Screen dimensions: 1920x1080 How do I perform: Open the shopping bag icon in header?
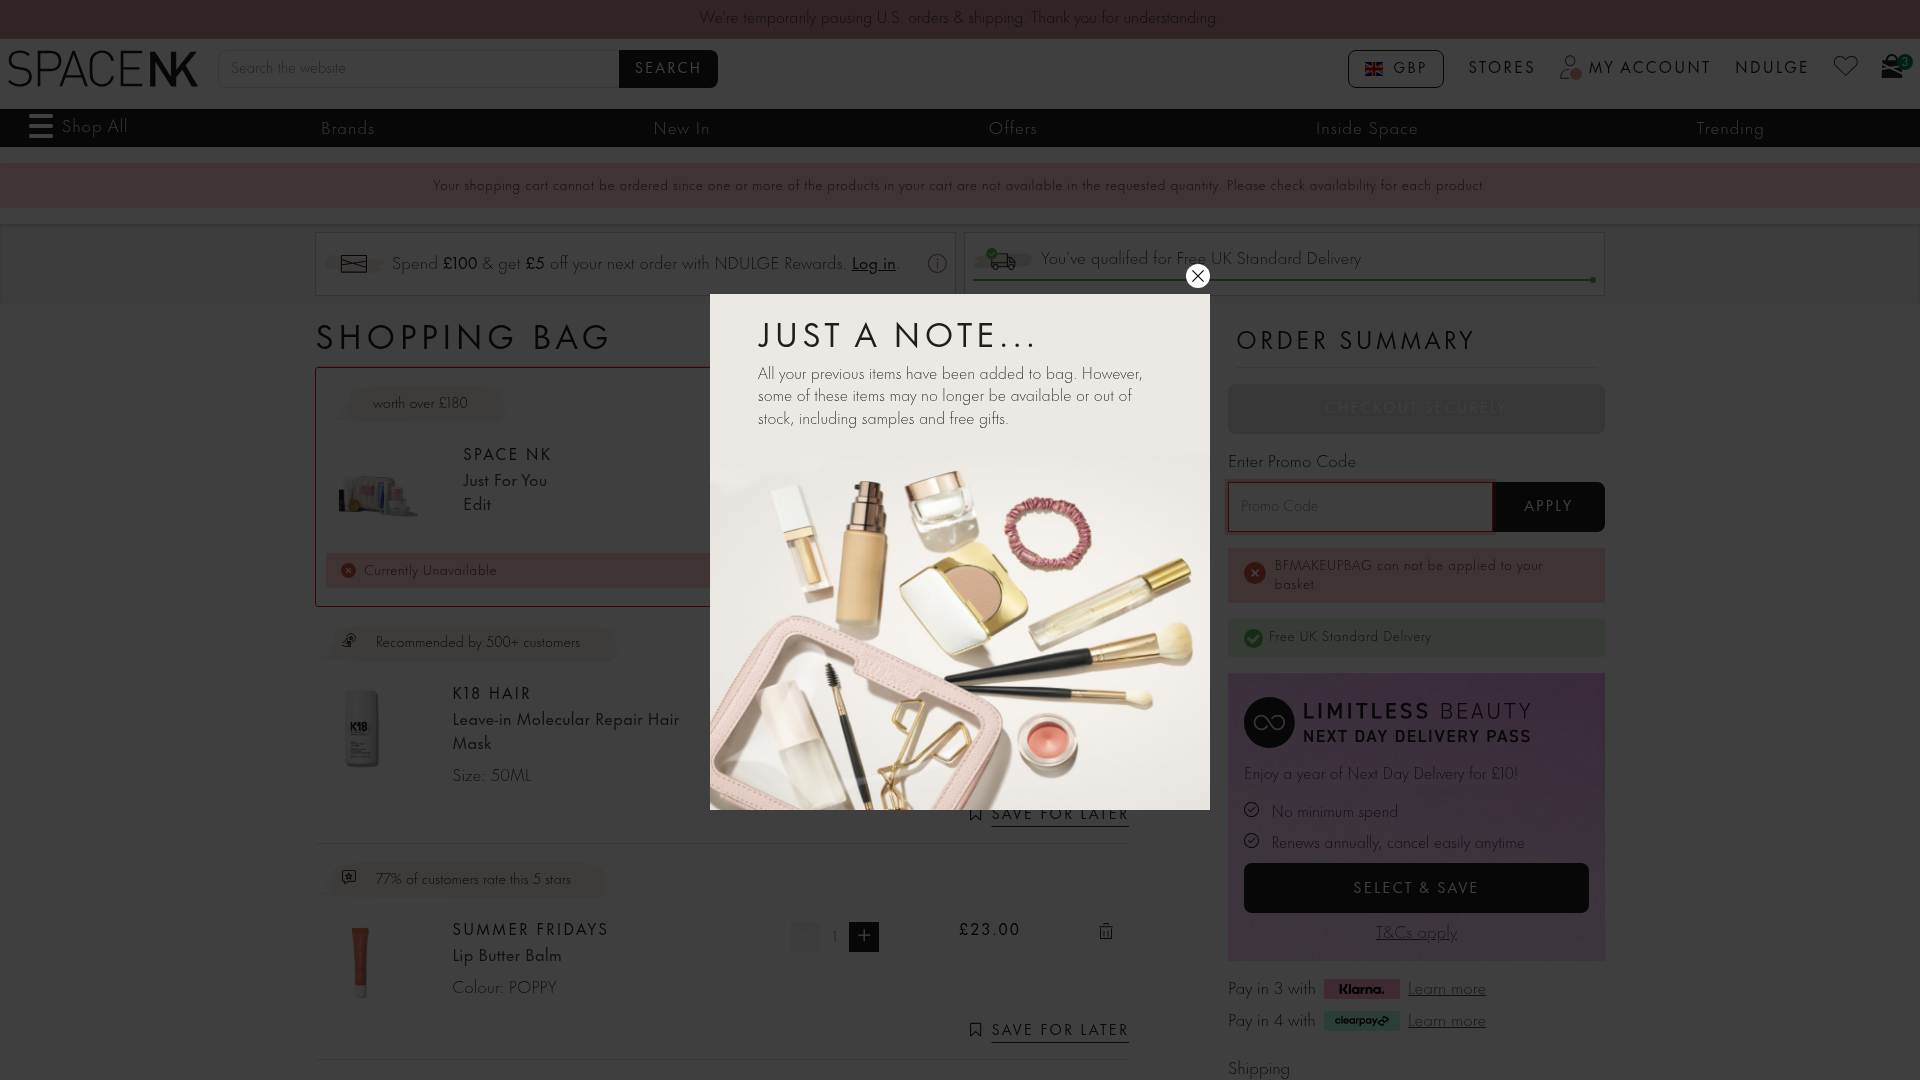[x=1893, y=67]
